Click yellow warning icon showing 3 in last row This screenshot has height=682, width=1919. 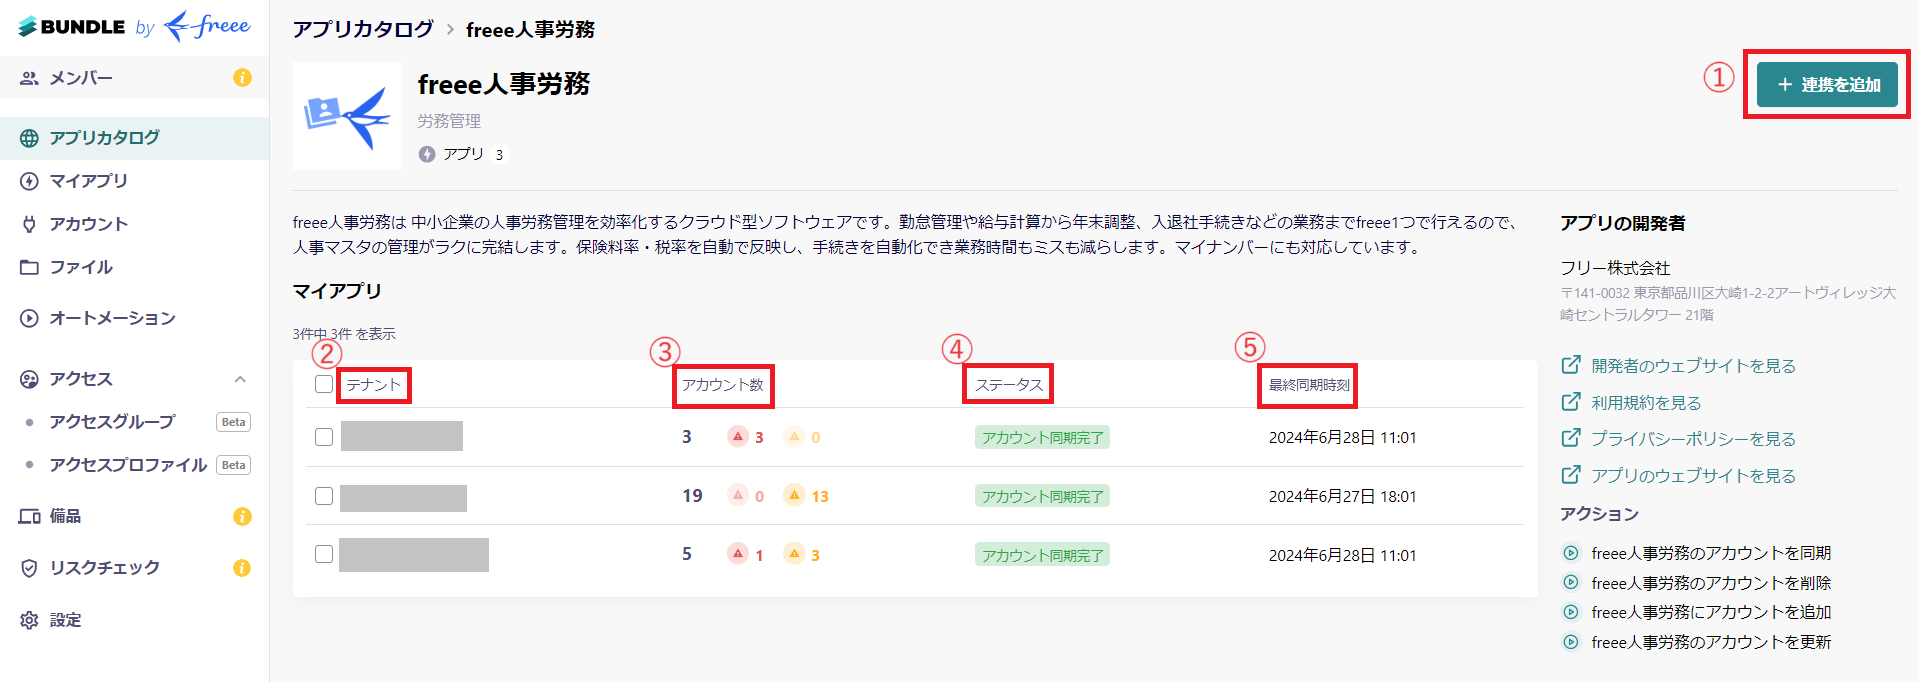click(794, 554)
